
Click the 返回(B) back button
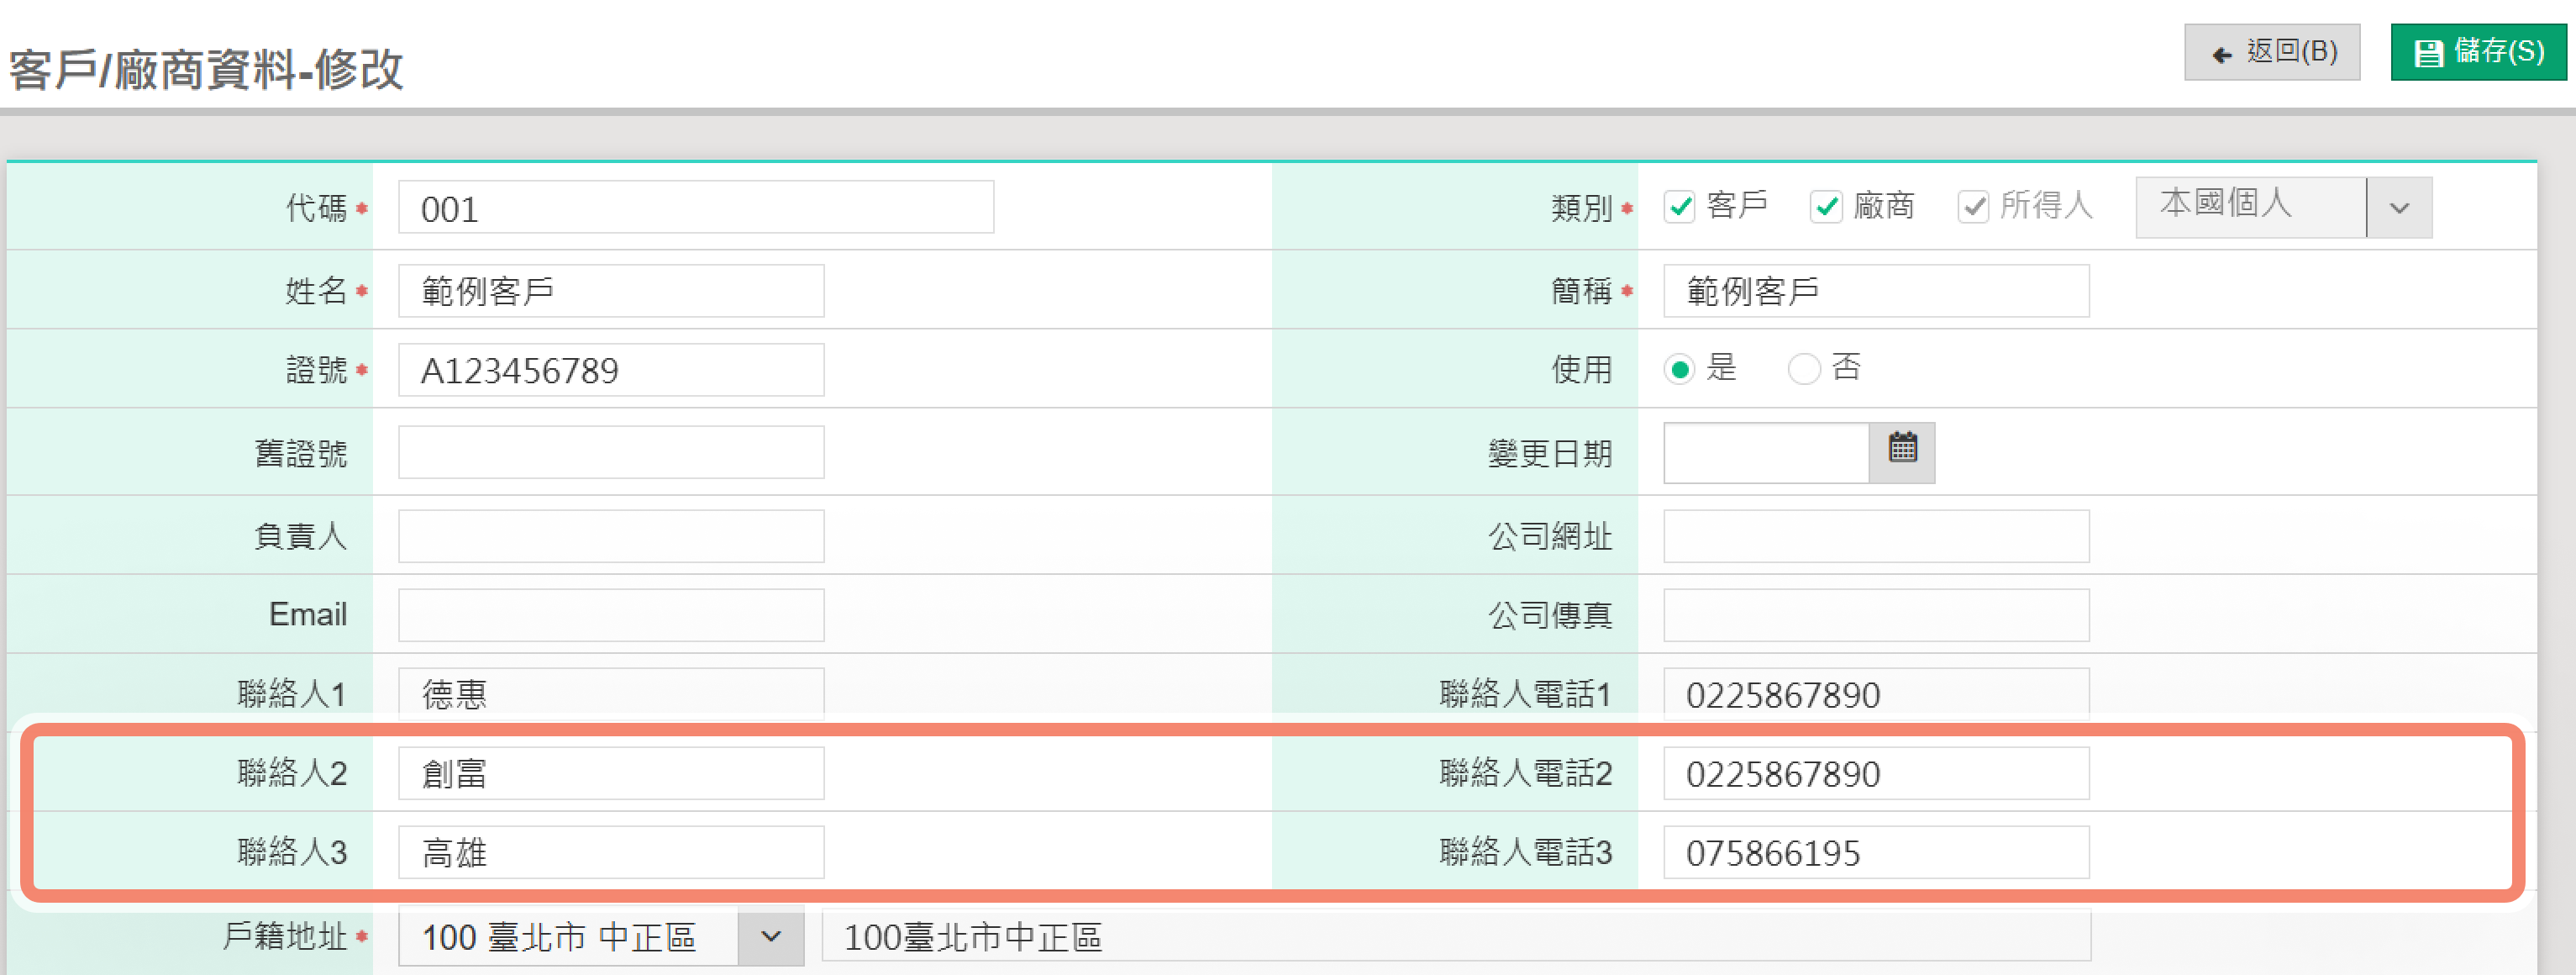[2271, 52]
